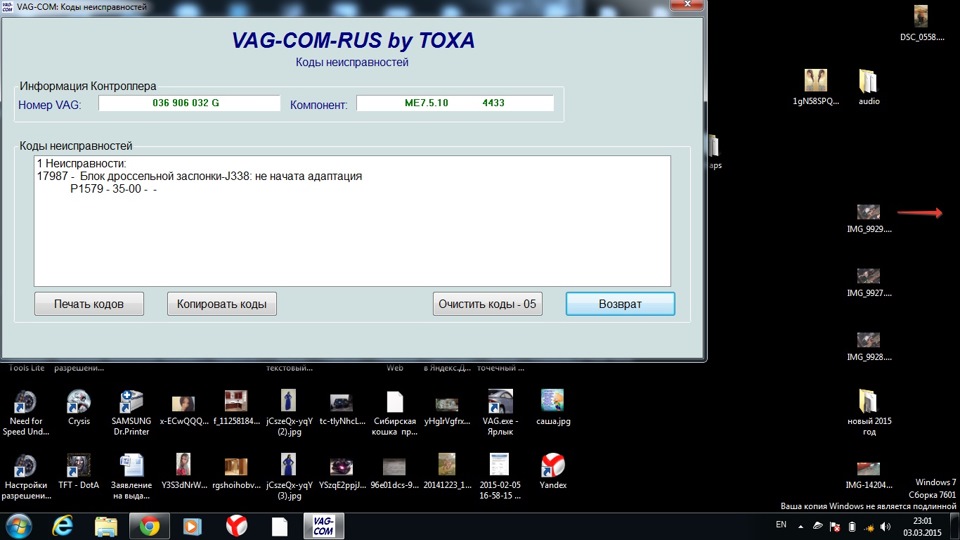Select the Компонент field ME7.5.10 4433
The width and height of the screenshot is (960, 540).
(x=455, y=103)
